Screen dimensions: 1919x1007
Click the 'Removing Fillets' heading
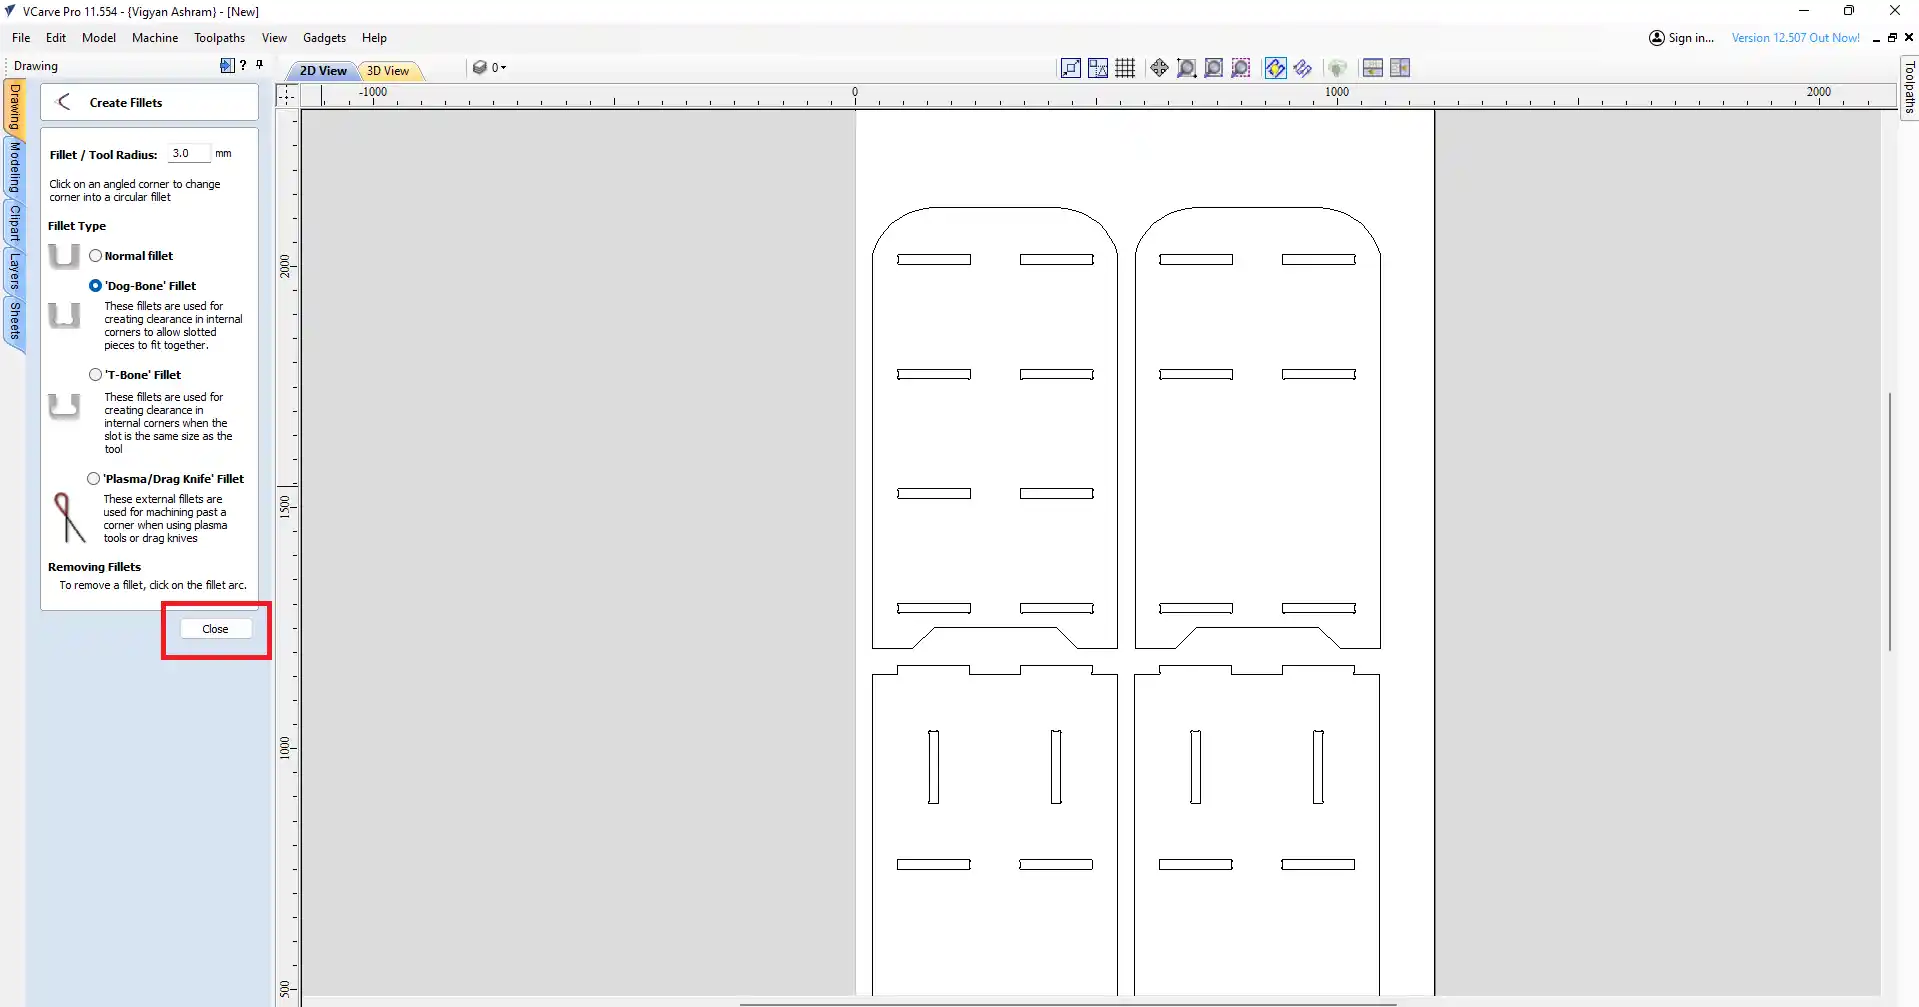click(95, 567)
